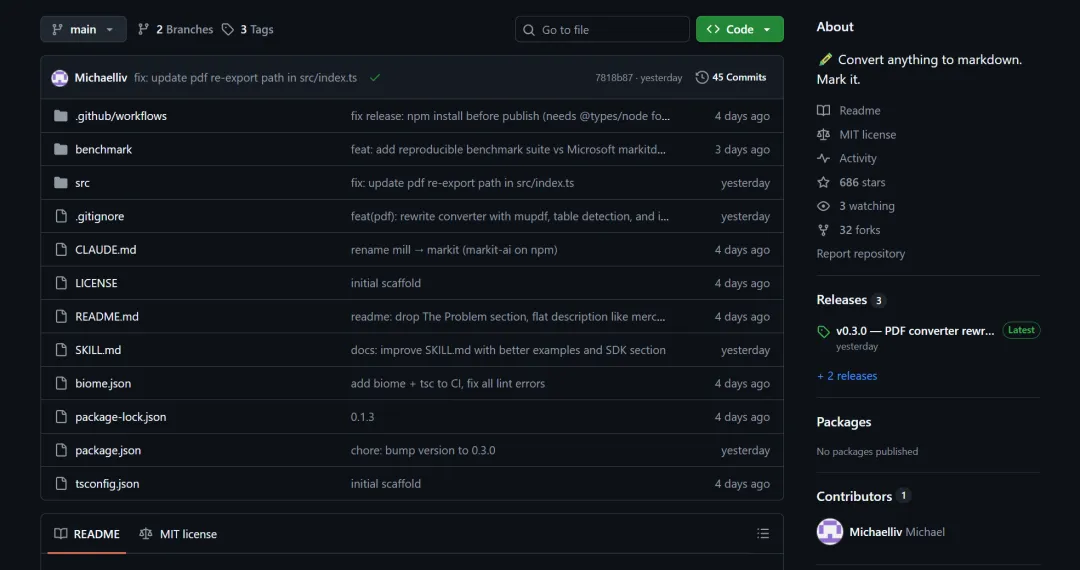Click the Michaelliv avatar in commit bar
The width and height of the screenshot is (1080, 570).
[x=60, y=78]
